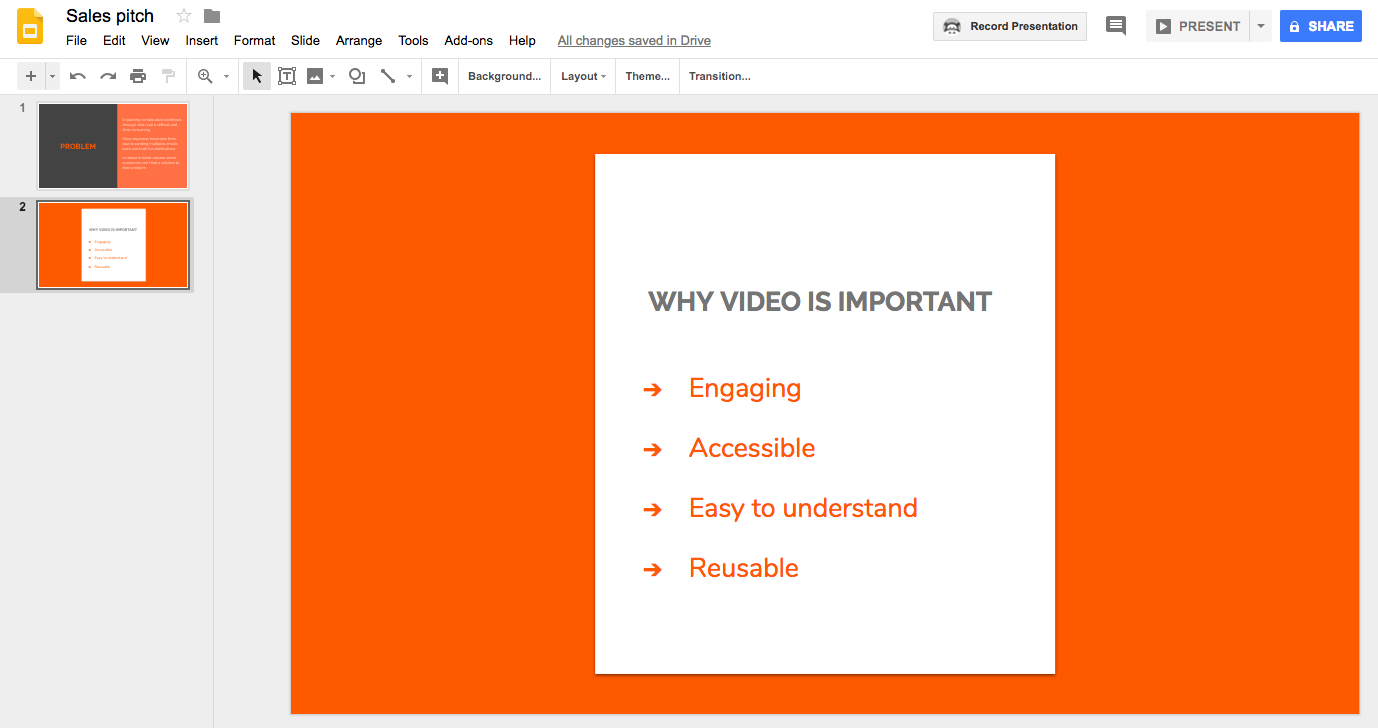This screenshot has height=728, width=1378.
Task: Activate the Select arrow tool
Action: pos(256,75)
